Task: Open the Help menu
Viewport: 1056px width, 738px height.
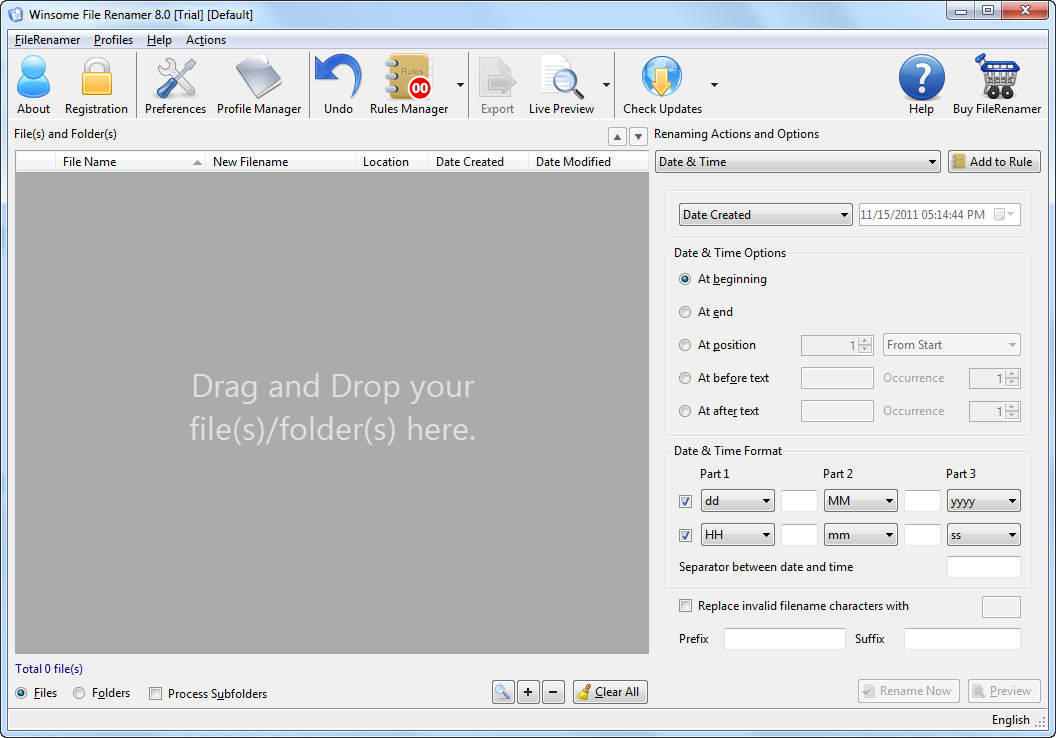Action: pyautogui.click(x=159, y=40)
